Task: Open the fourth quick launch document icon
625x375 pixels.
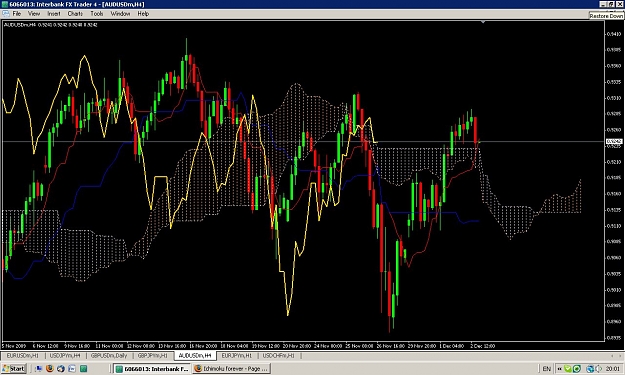Action: [72, 369]
